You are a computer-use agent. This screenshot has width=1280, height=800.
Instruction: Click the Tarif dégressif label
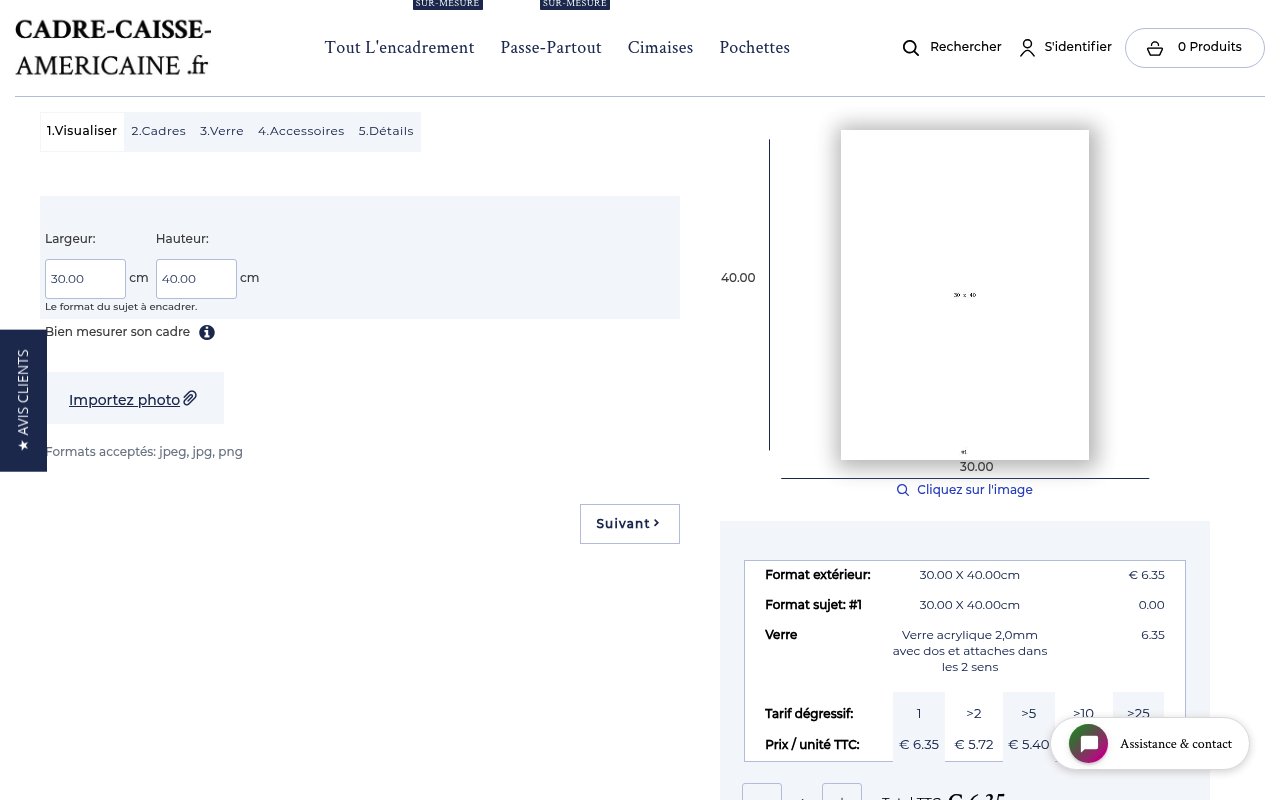pos(809,714)
